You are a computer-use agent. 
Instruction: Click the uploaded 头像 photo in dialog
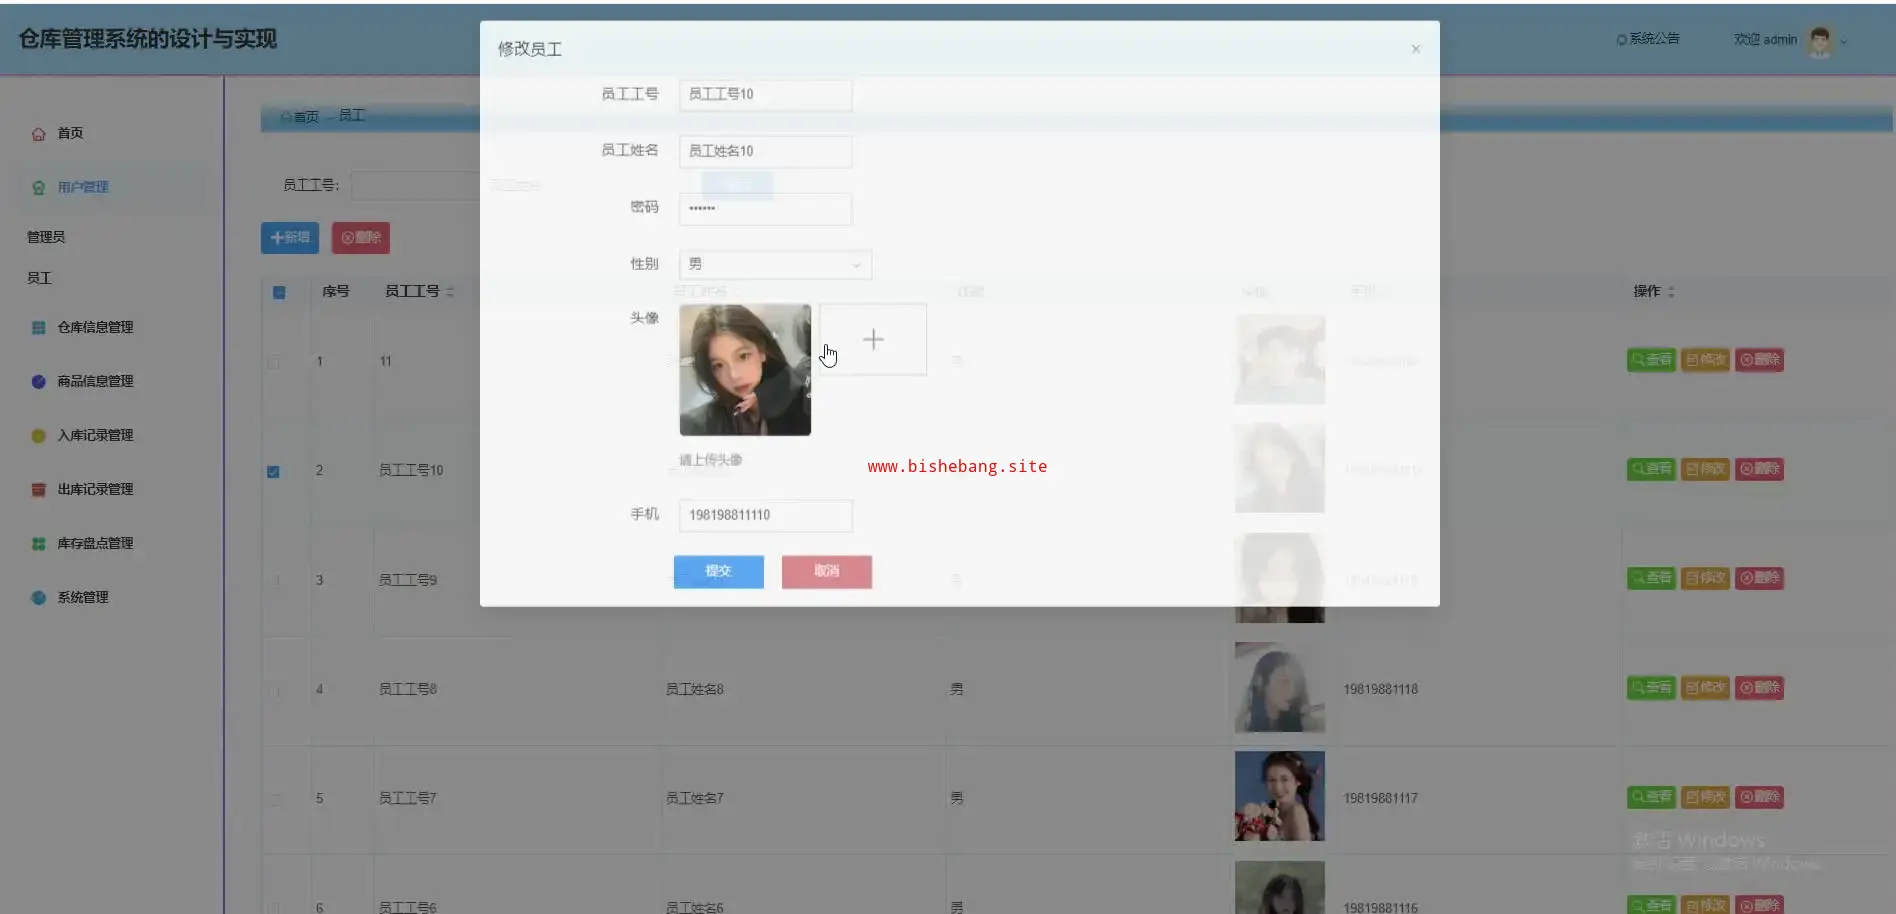745,370
